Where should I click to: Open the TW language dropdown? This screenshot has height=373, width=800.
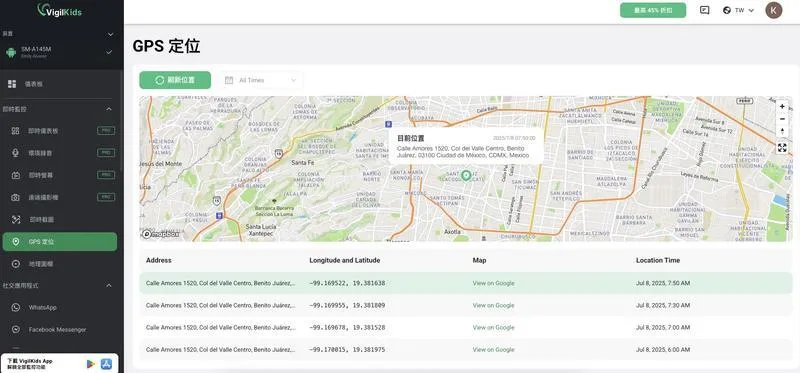tap(738, 10)
